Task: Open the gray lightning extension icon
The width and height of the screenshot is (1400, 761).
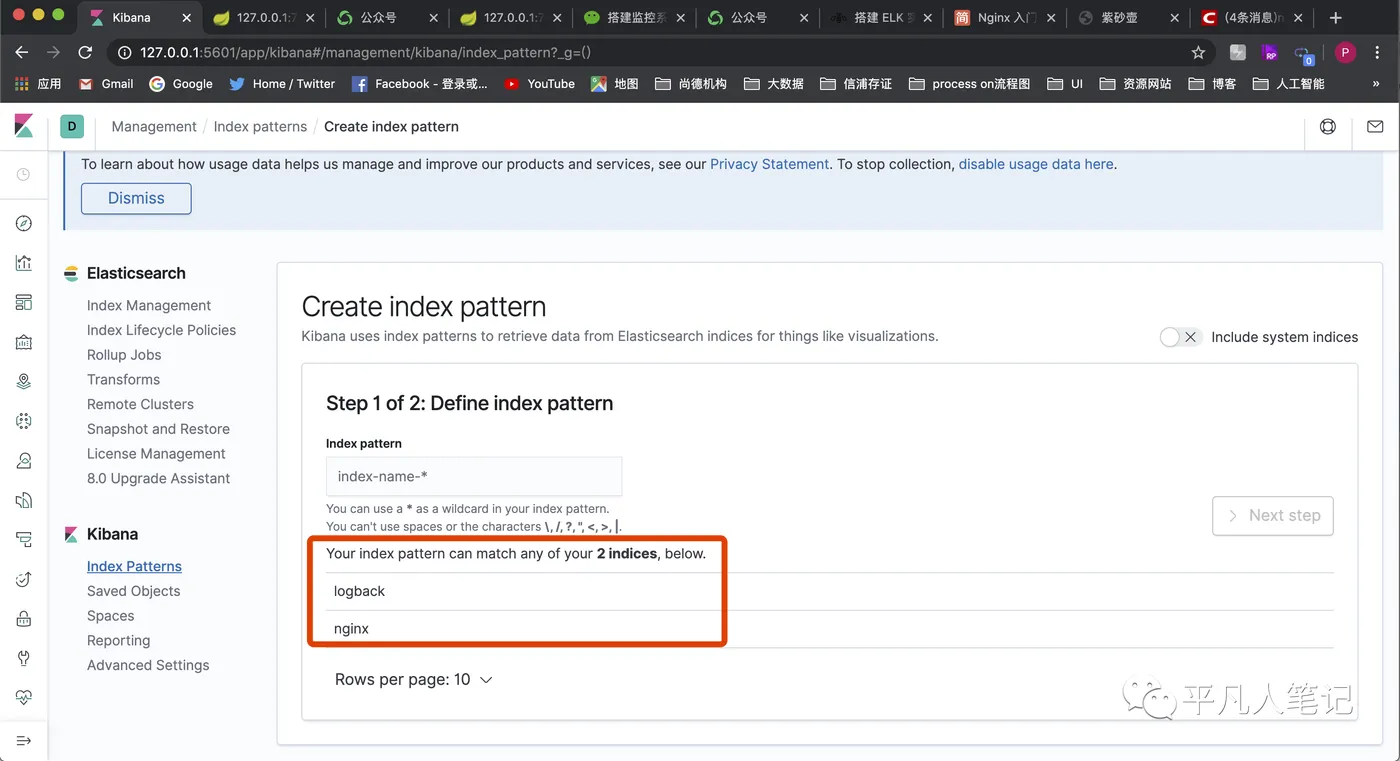Action: [1238, 53]
